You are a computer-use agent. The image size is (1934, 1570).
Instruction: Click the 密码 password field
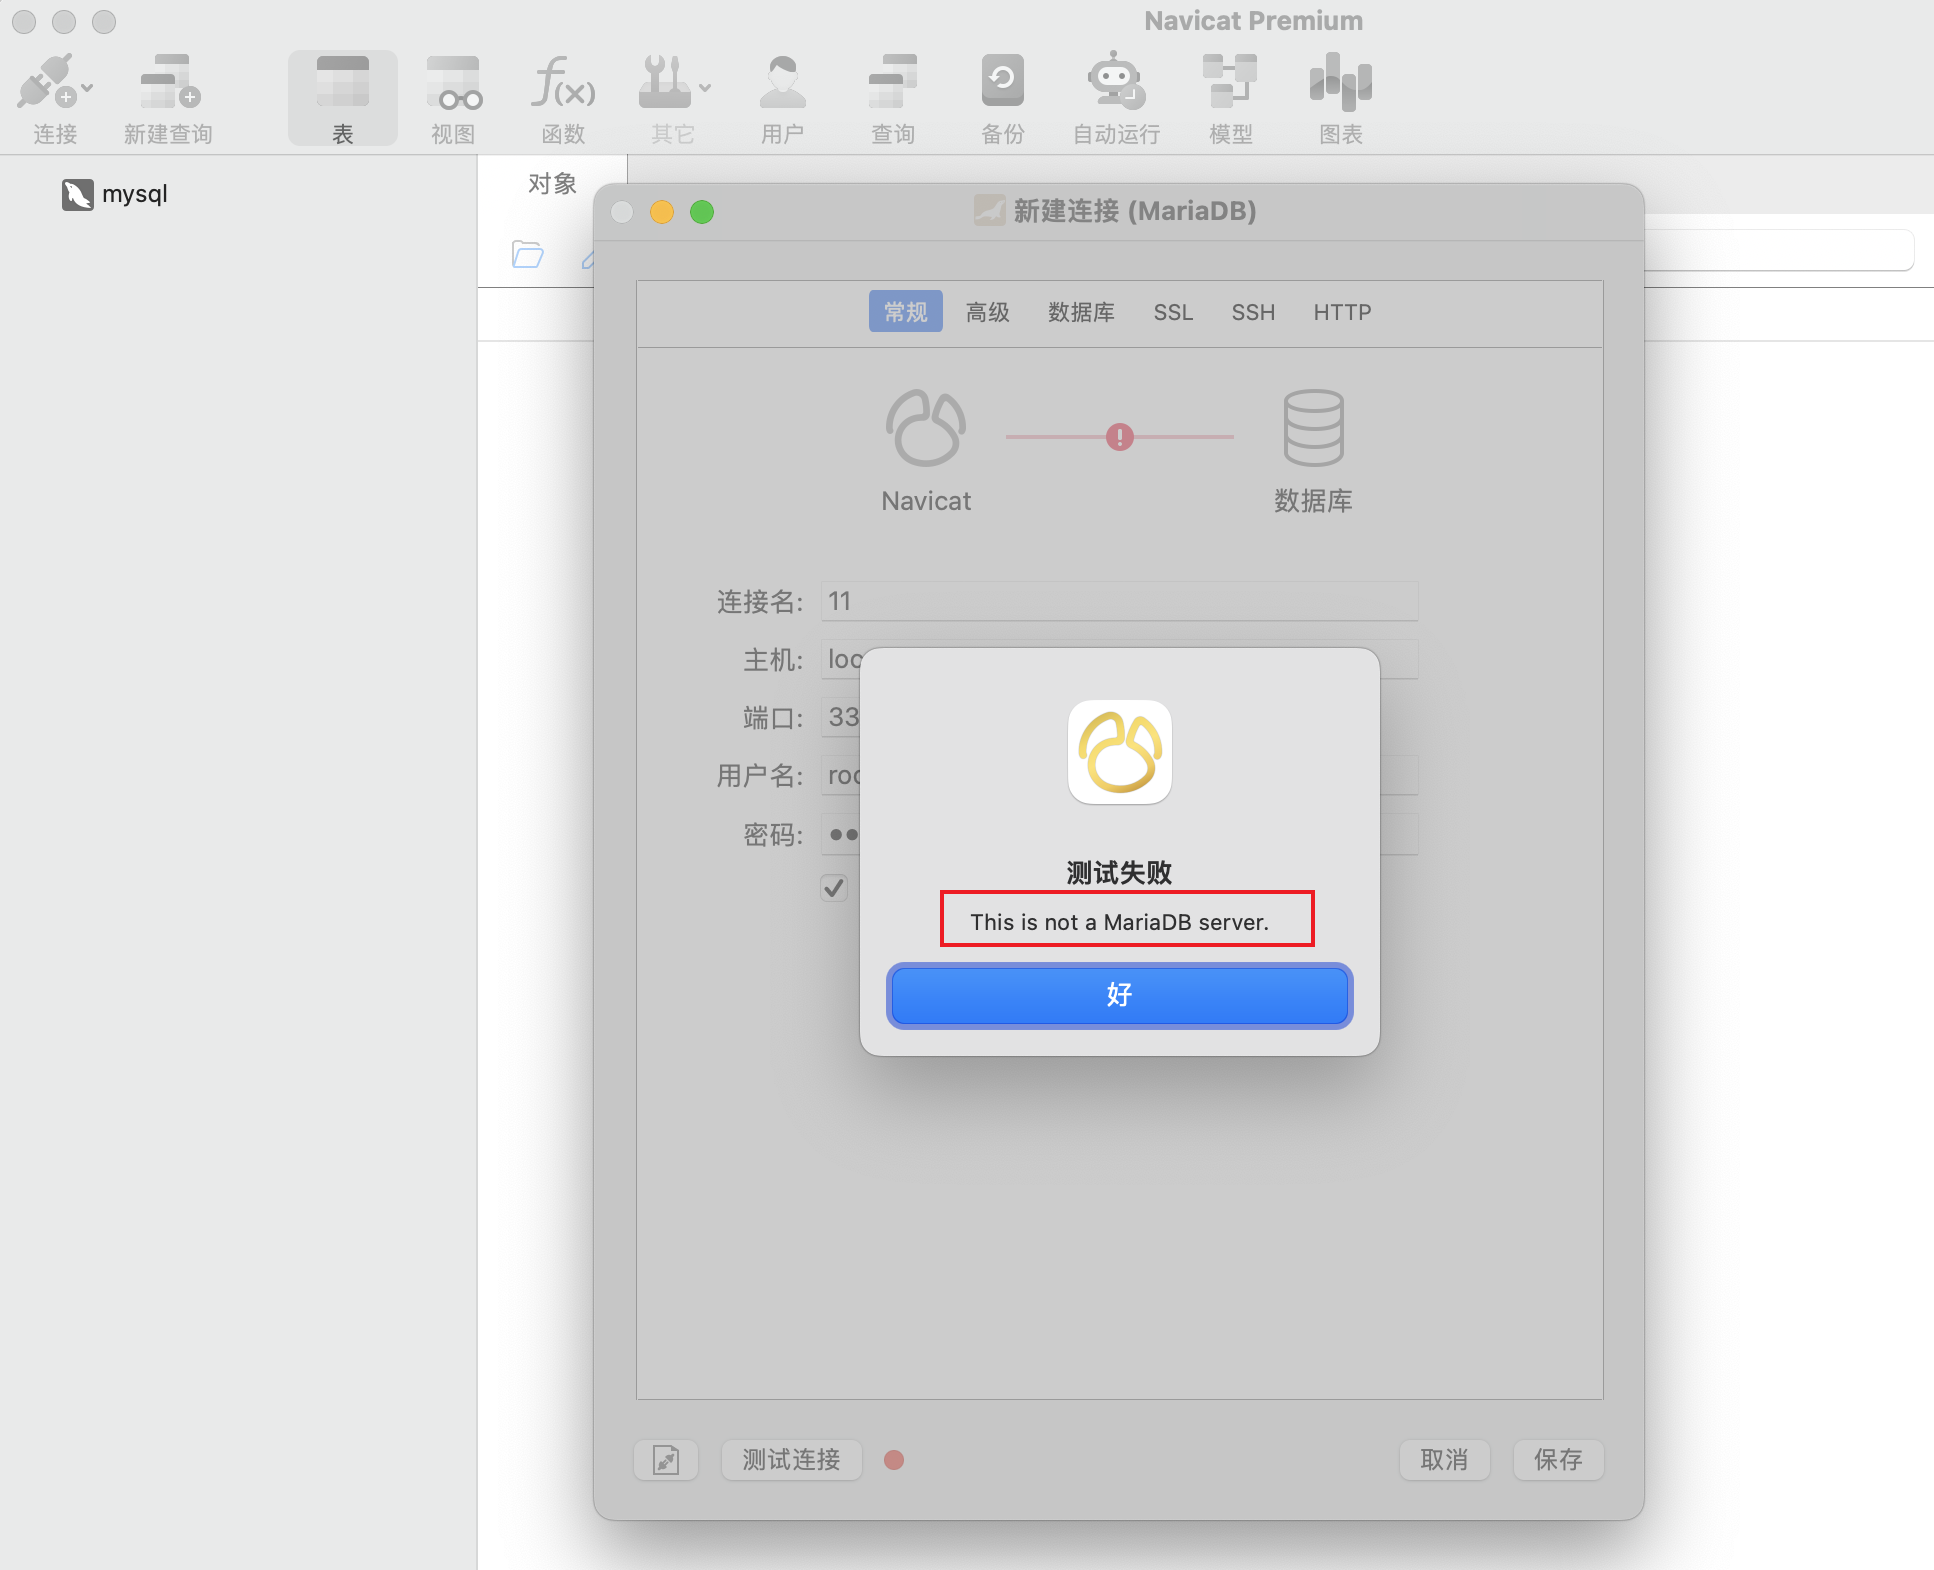coord(1119,834)
